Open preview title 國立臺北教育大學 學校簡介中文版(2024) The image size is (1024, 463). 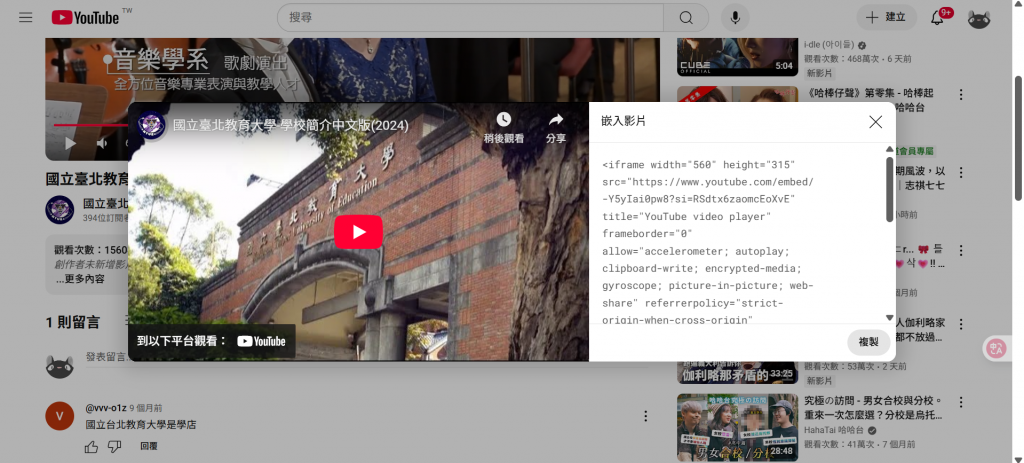(x=291, y=125)
